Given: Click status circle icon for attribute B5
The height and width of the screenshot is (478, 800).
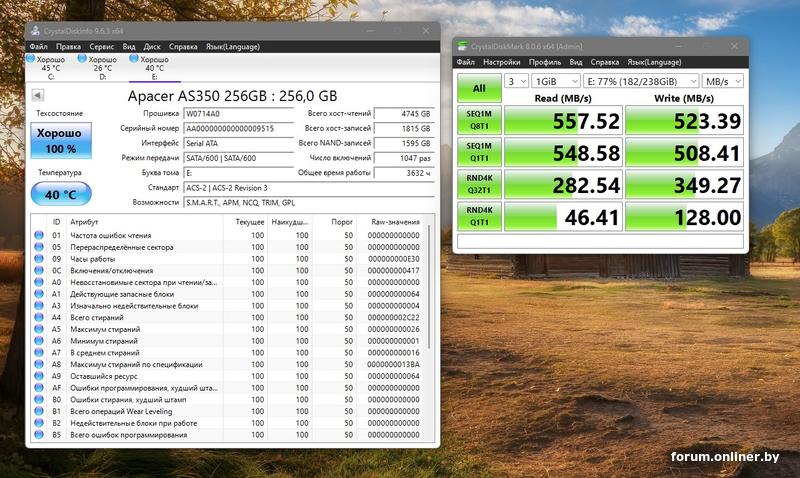Looking at the screenshot, I should tap(39, 435).
